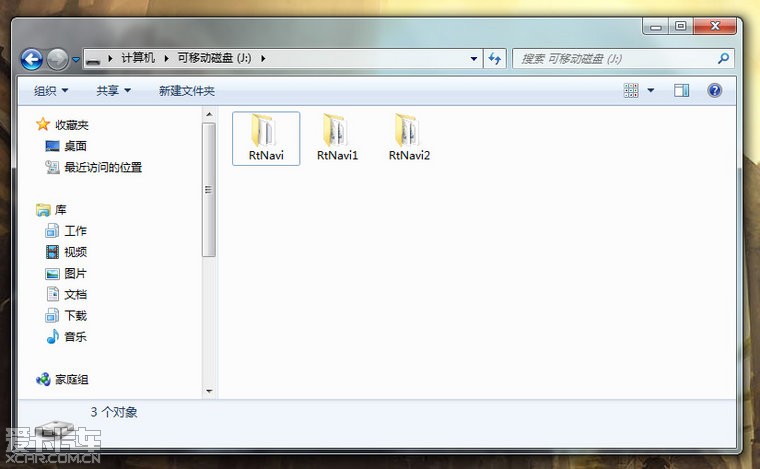Click the 文档 document icon
The height and width of the screenshot is (469, 760).
click(x=52, y=294)
